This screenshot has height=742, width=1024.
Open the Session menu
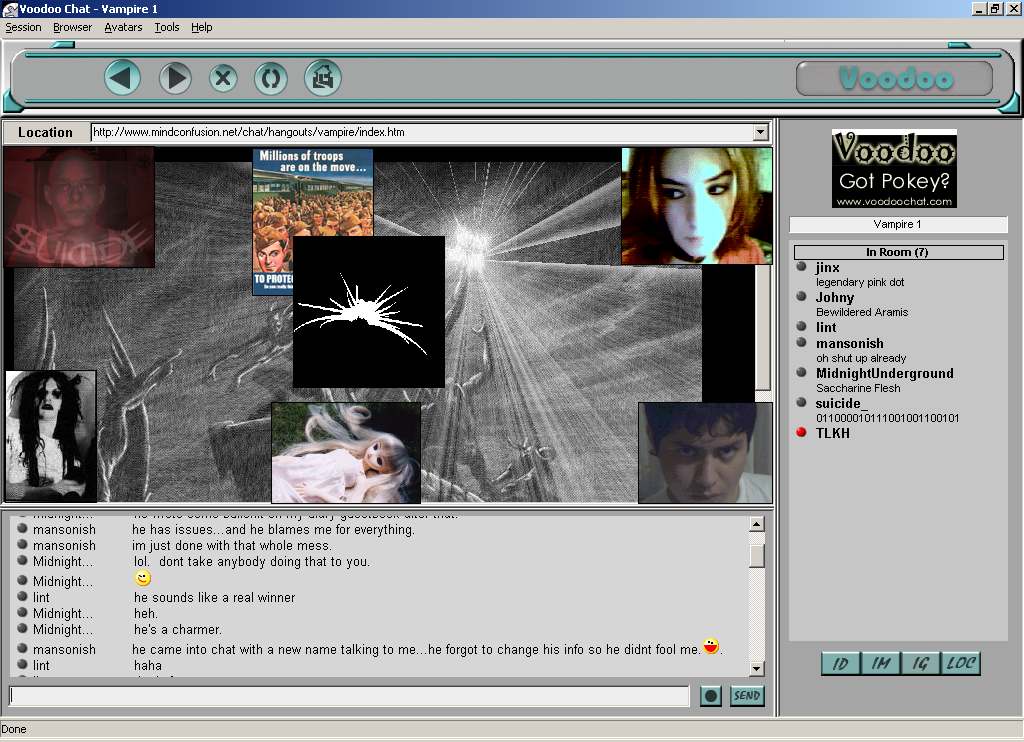click(23, 27)
